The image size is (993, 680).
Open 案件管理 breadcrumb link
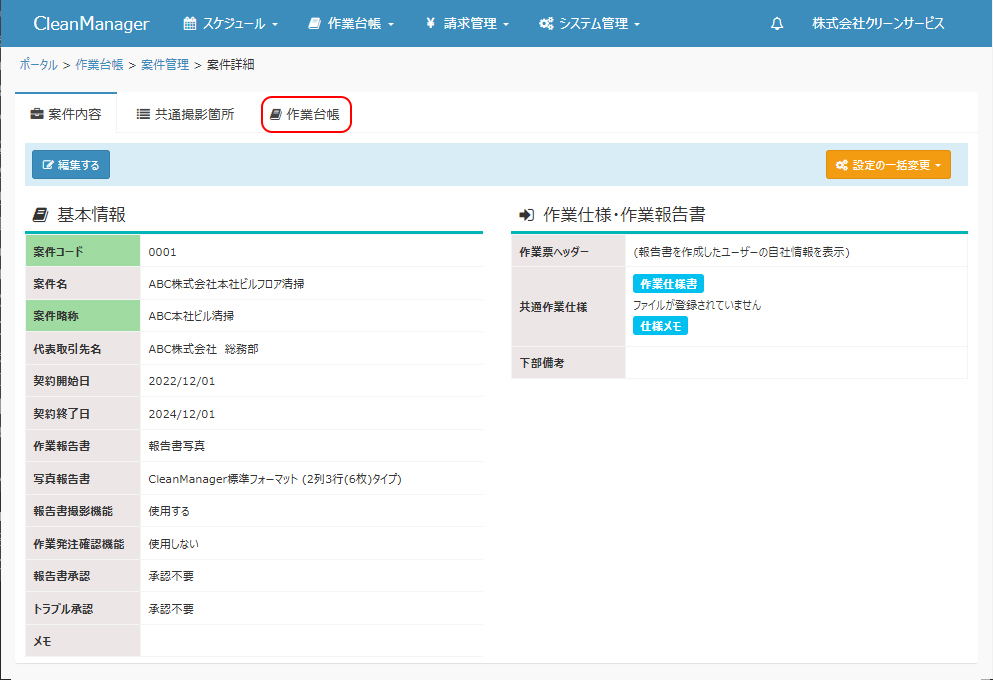[x=165, y=65]
